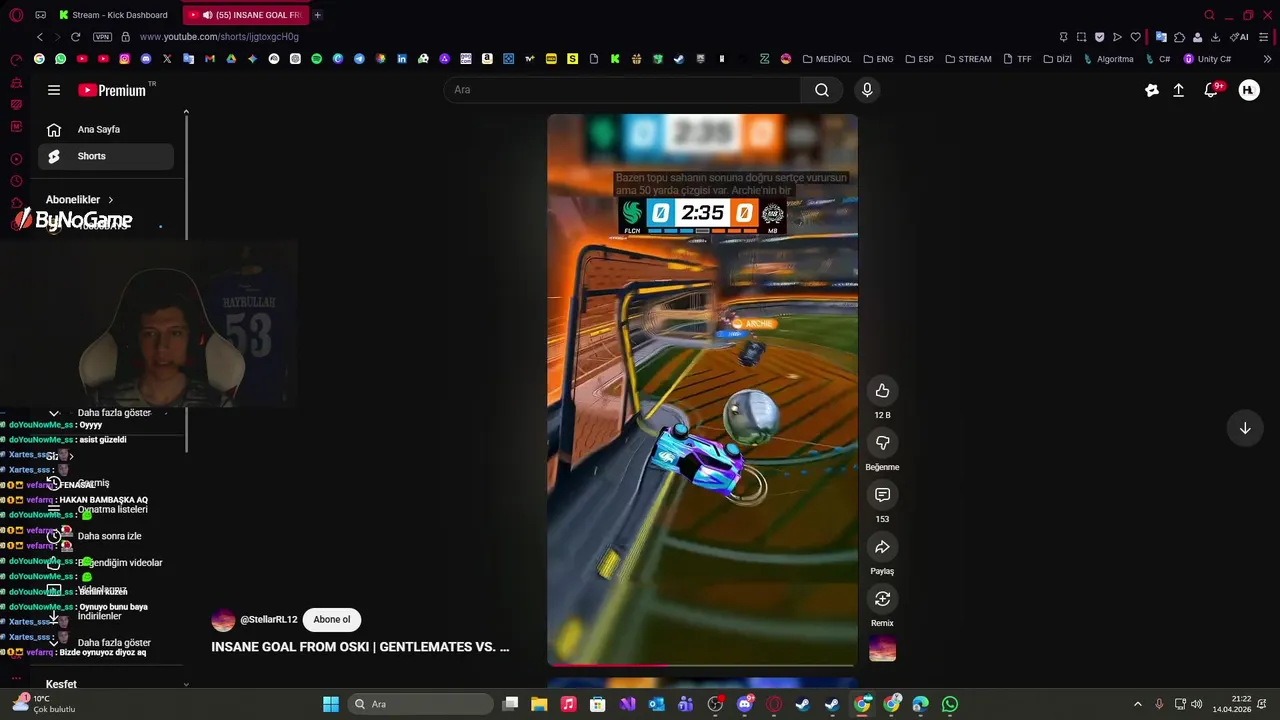The height and width of the screenshot is (720, 1280).
Task: Click the YouTube Premium logo
Action: [x=112, y=90]
